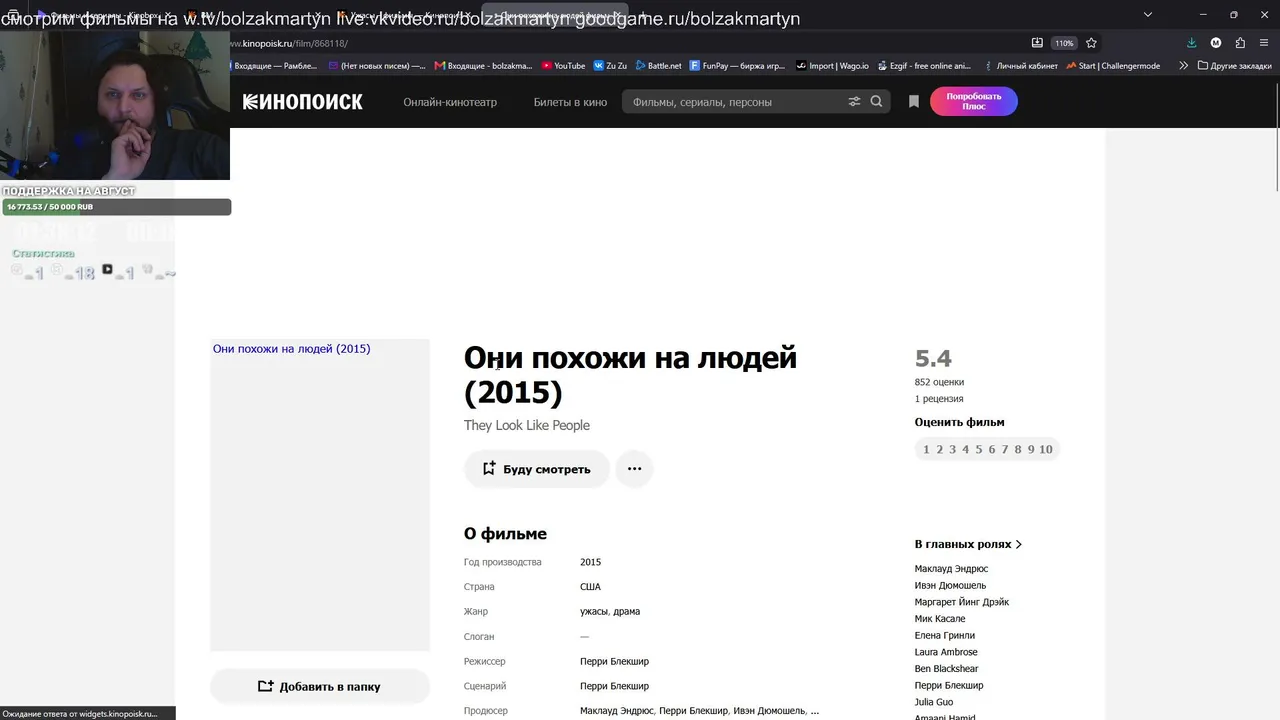Open the Другие закладки folder
This screenshot has height=720, width=1280.
pos(1235,66)
